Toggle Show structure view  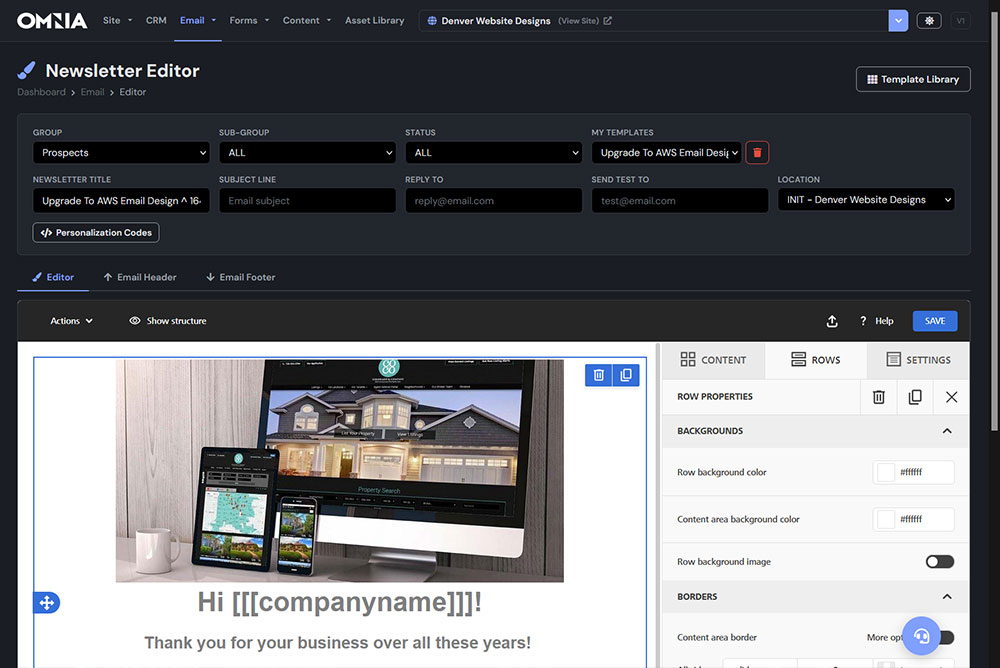click(168, 321)
